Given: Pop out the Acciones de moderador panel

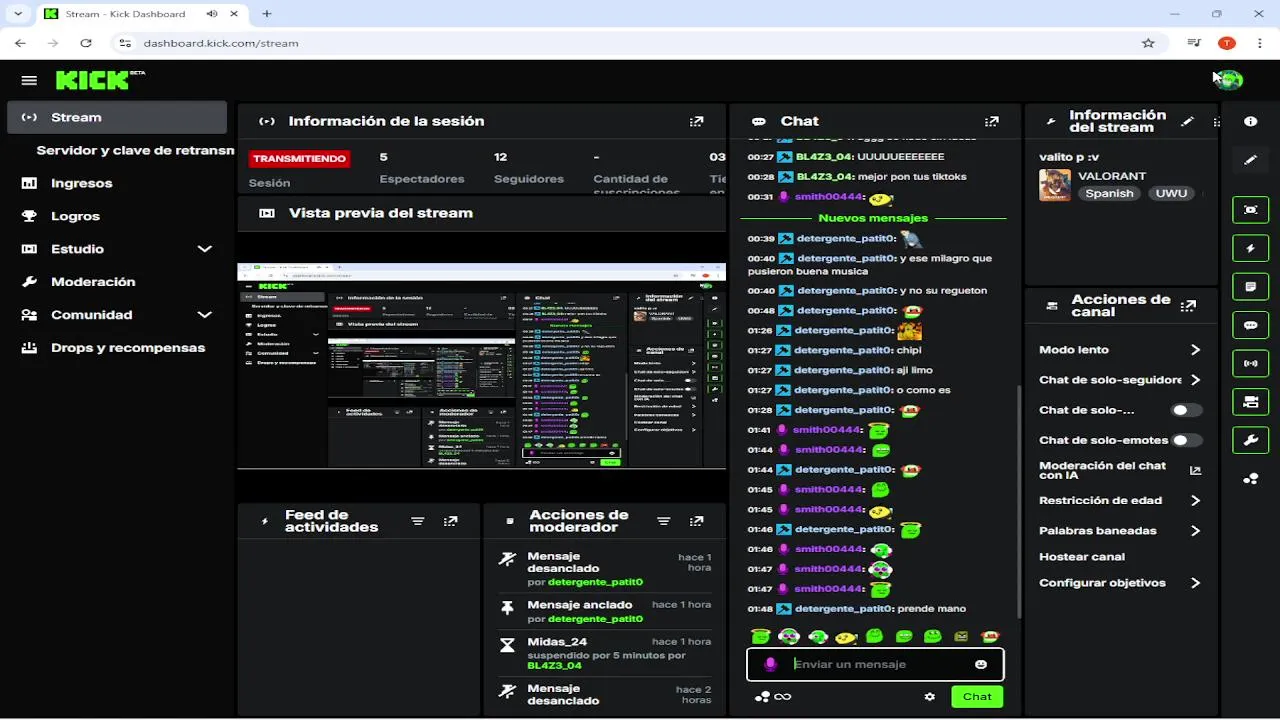Looking at the screenshot, I should [x=697, y=521].
